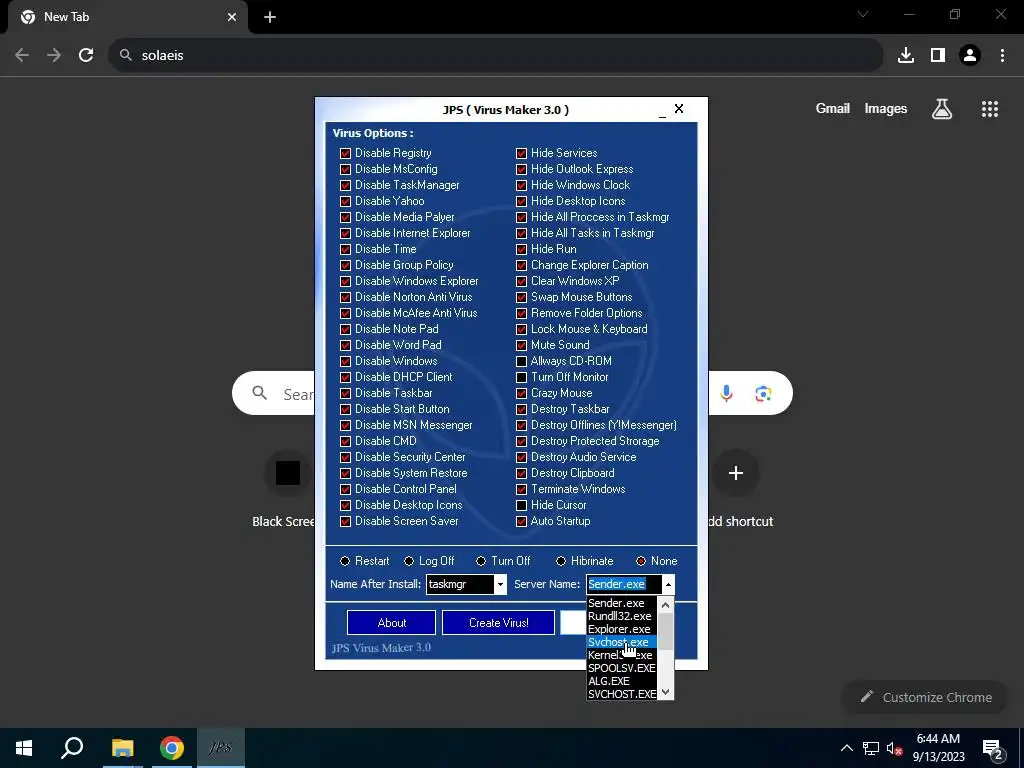Click Chrome's forward navigation arrow
Viewport: 1024px width, 768px height.
(x=54, y=56)
